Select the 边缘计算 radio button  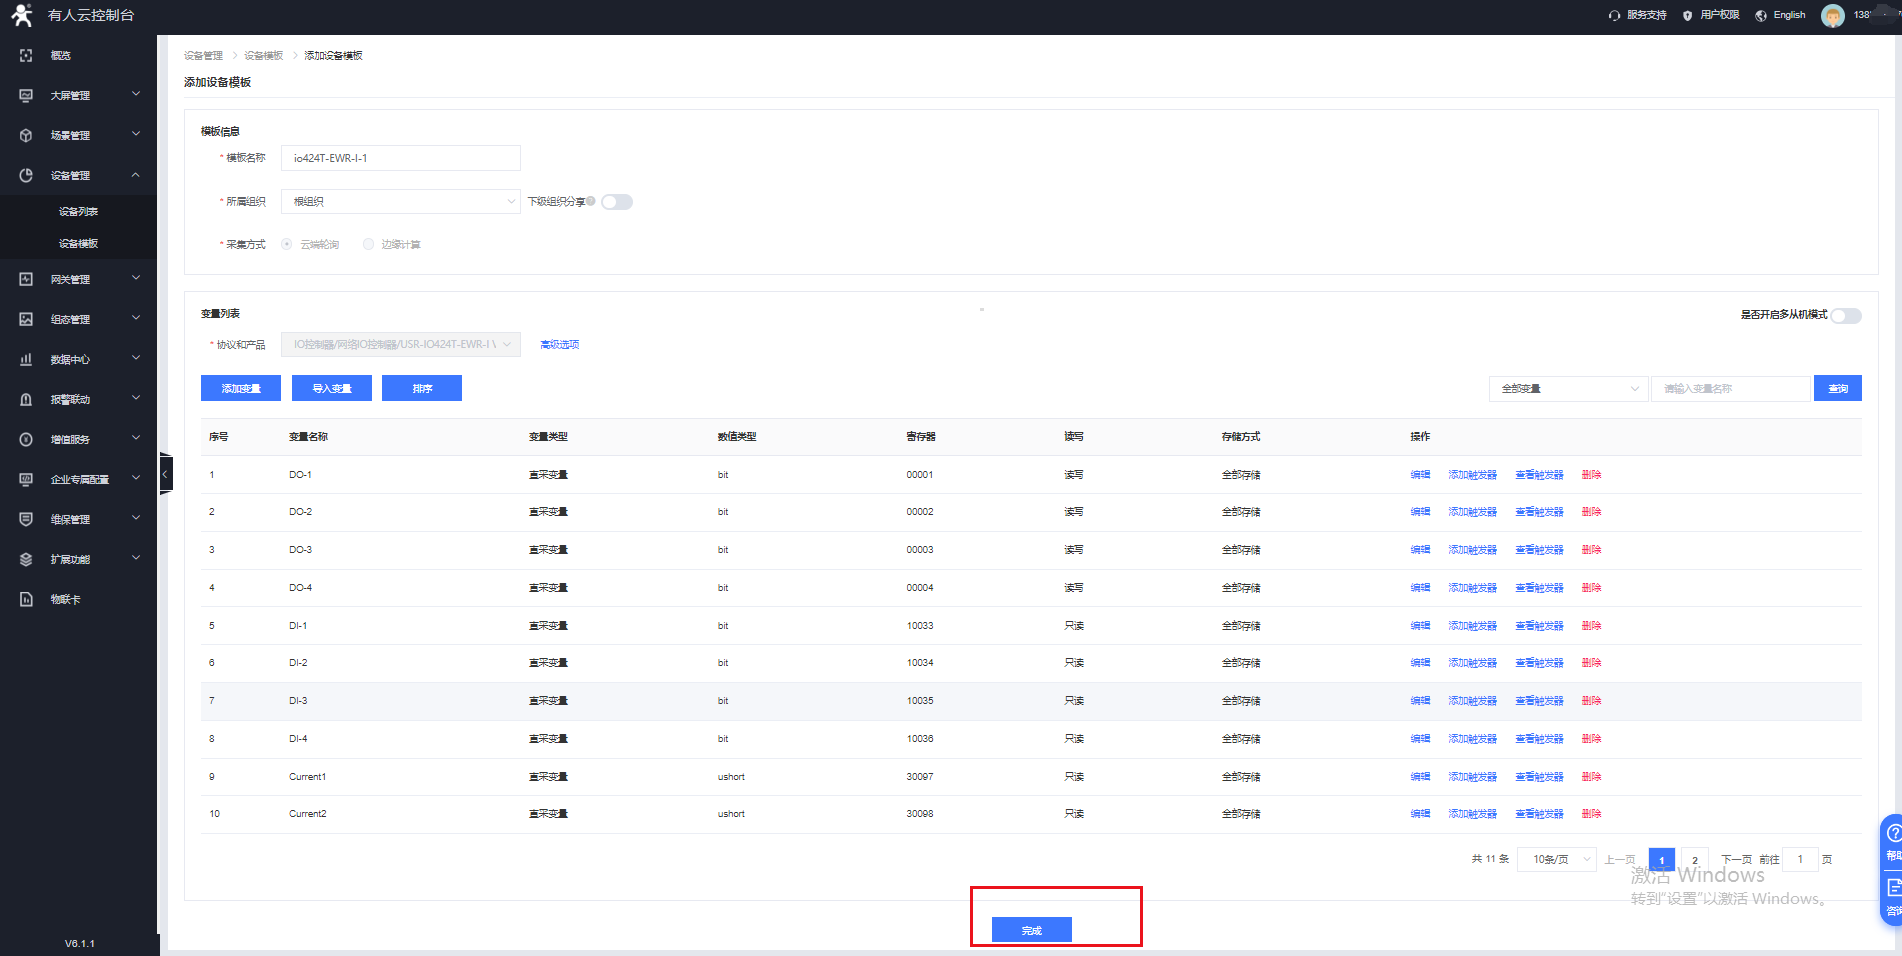(x=369, y=245)
